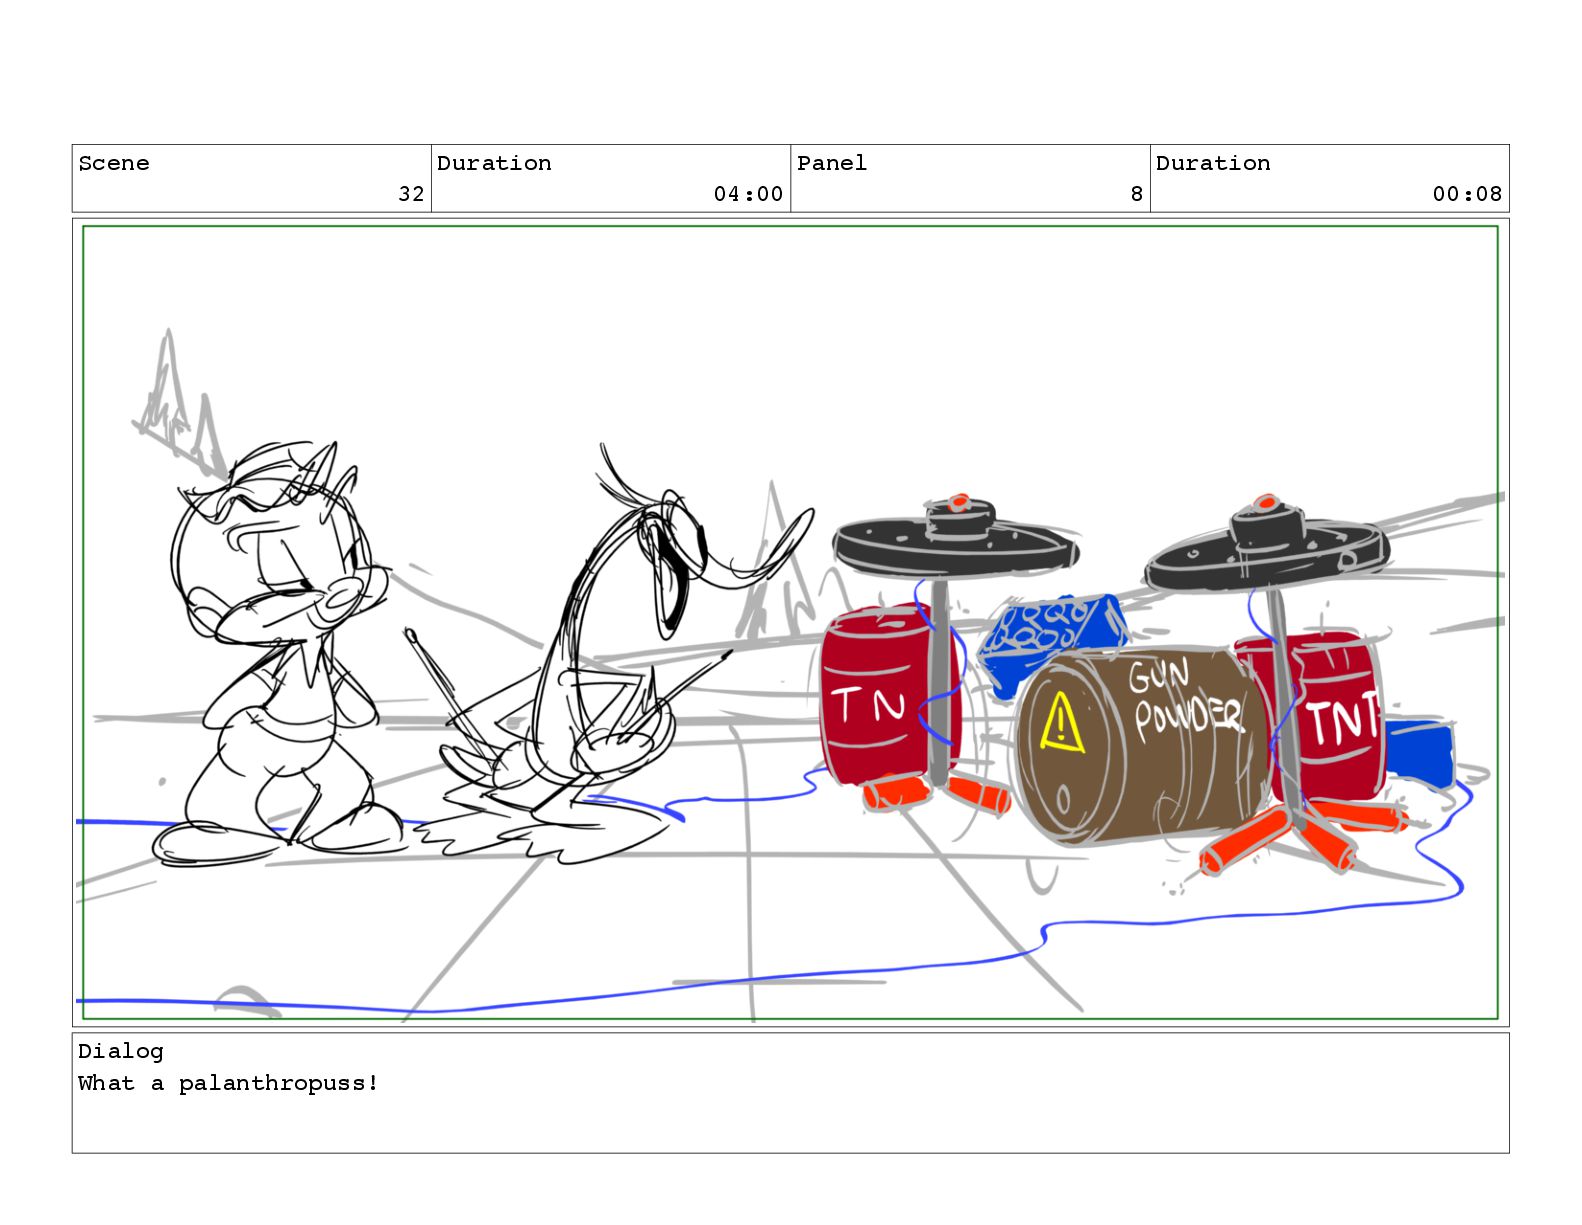Select the scene number 32
Screen dimensions: 1582x1225
[411, 194]
